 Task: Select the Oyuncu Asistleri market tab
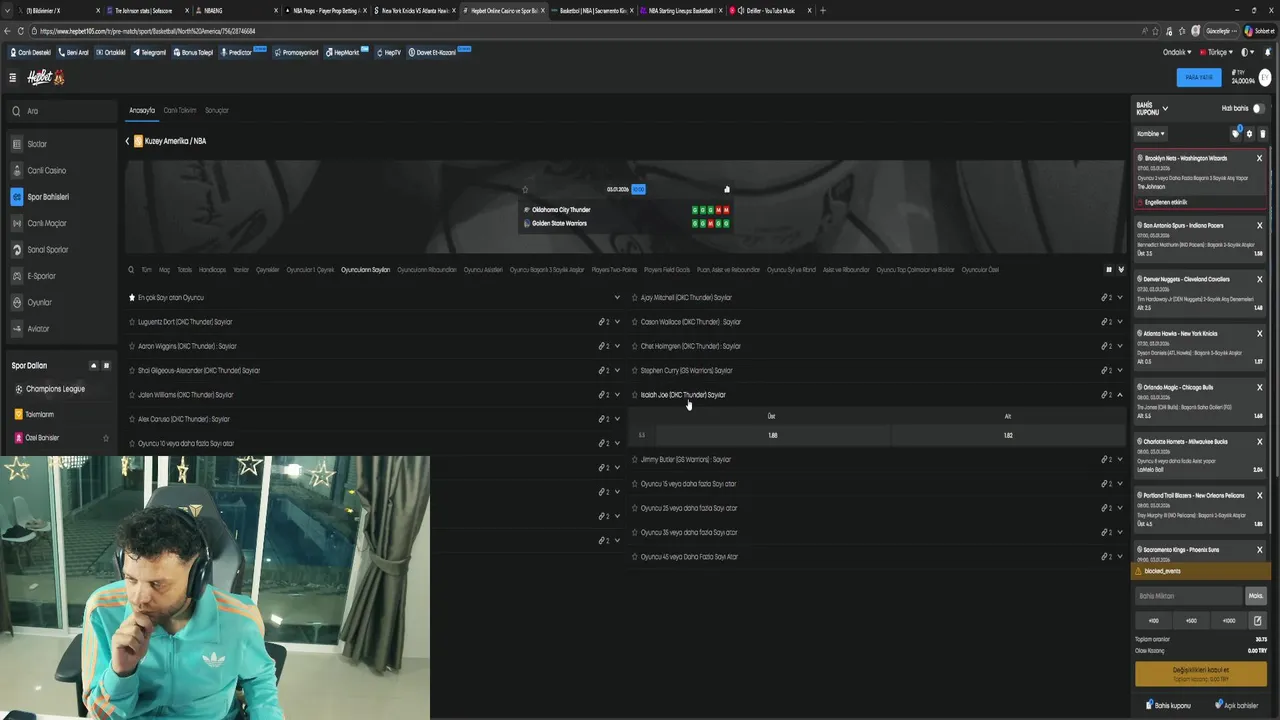(483, 270)
